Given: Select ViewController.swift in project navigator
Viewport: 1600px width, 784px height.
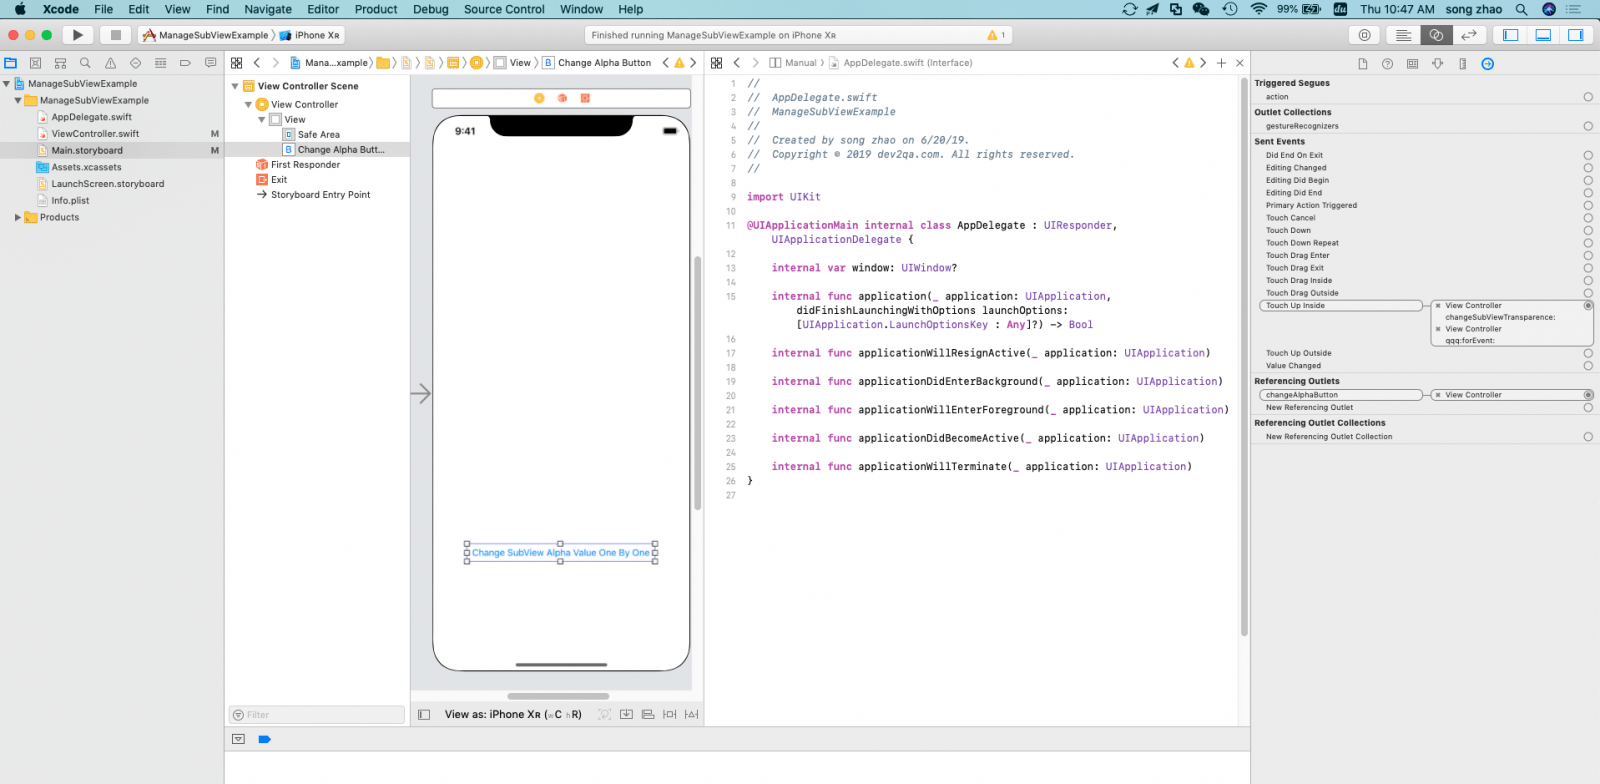Looking at the screenshot, I should coord(95,134).
